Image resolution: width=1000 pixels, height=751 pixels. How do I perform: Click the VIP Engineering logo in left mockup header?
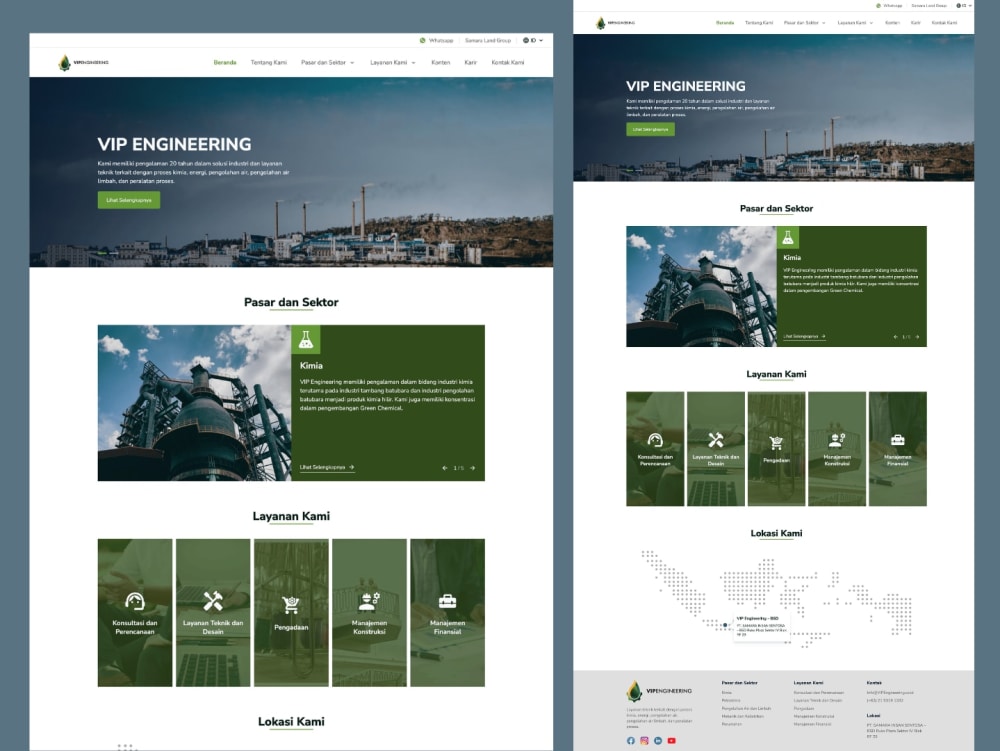click(84, 62)
